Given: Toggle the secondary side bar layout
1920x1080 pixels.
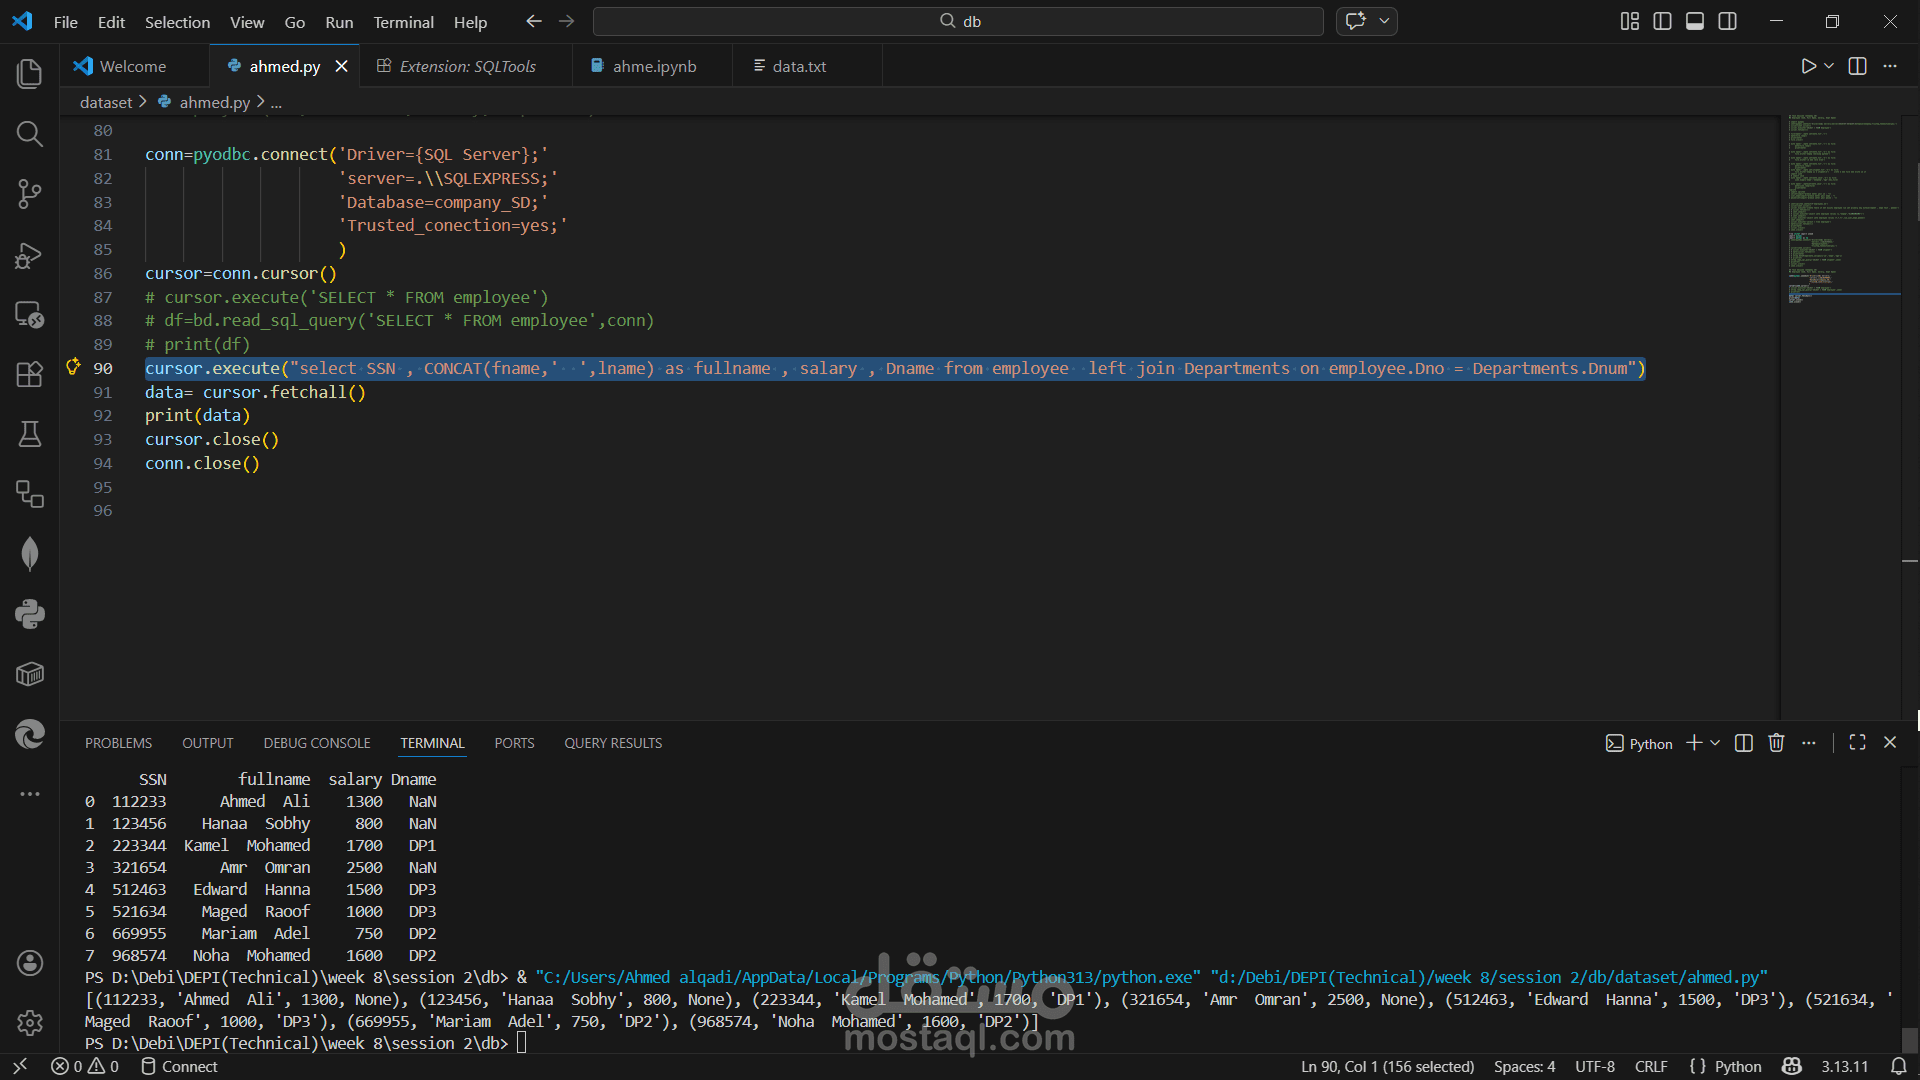Looking at the screenshot, I should 1727,21.
